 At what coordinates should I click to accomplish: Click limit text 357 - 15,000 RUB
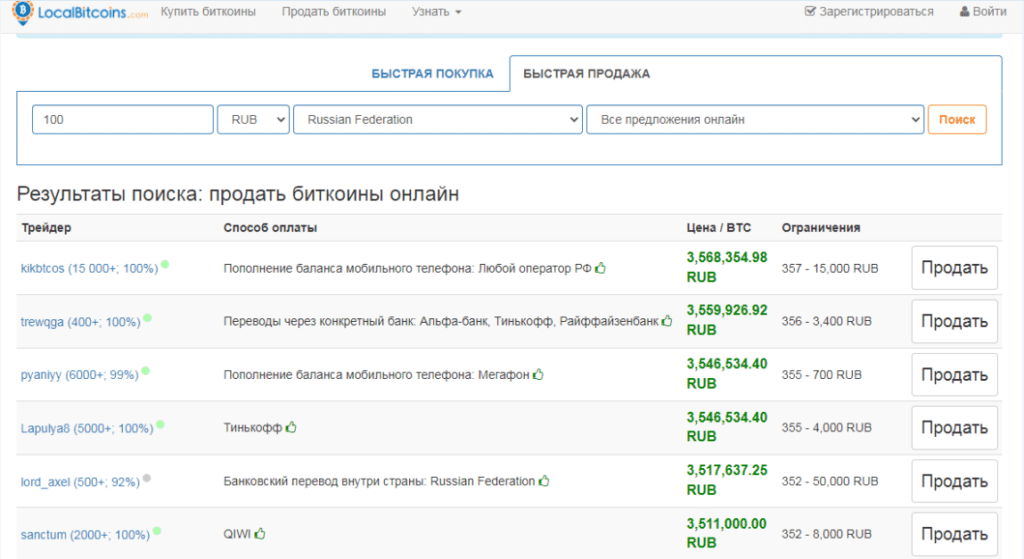[830, 268]
